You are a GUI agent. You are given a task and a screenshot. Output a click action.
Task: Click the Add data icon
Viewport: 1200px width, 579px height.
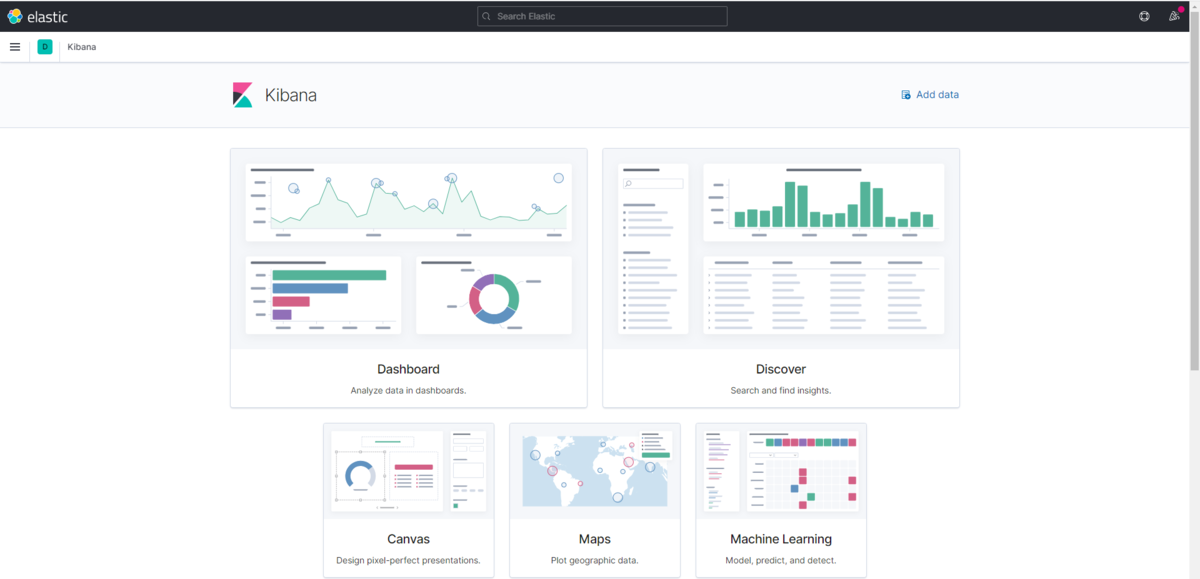tap(906, 95)
